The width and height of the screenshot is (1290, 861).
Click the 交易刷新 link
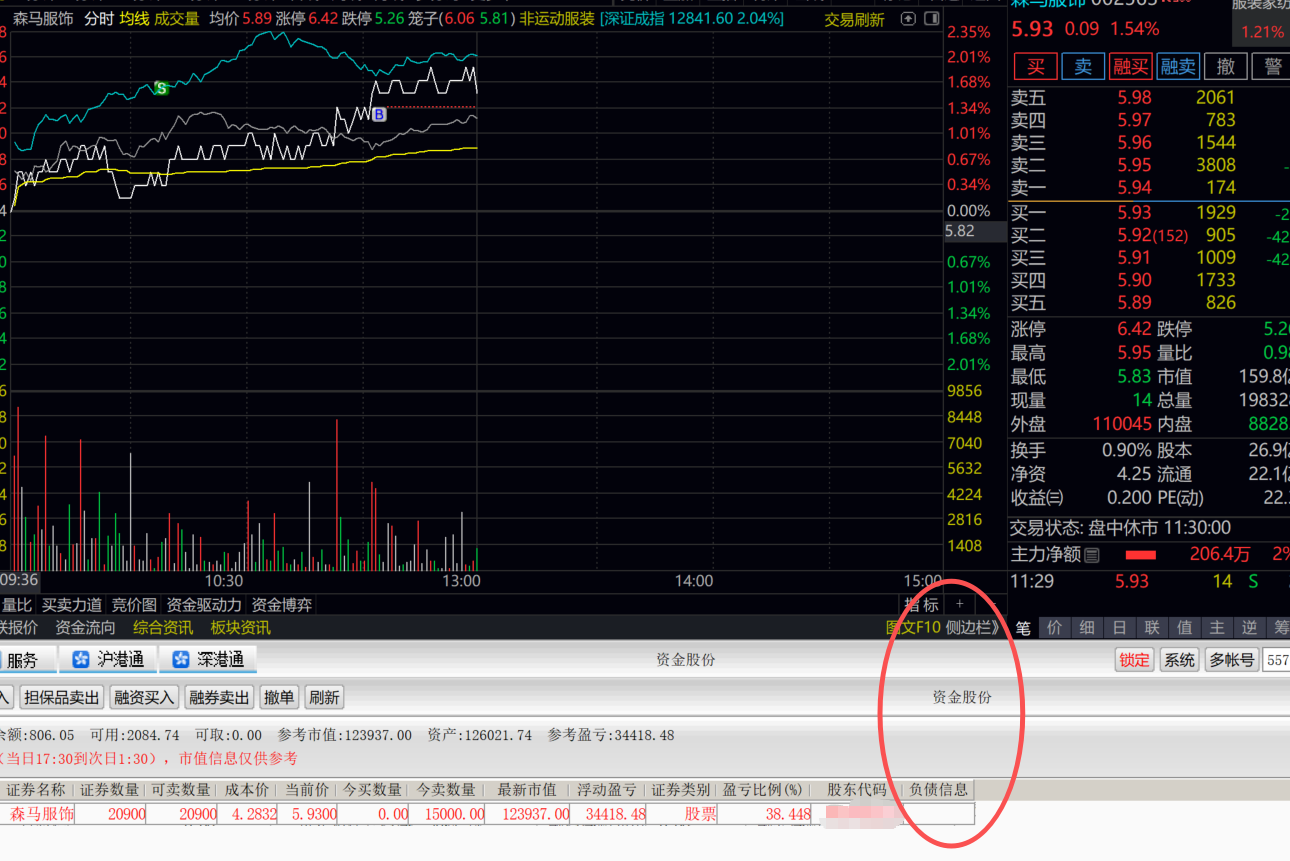point(854,19)
